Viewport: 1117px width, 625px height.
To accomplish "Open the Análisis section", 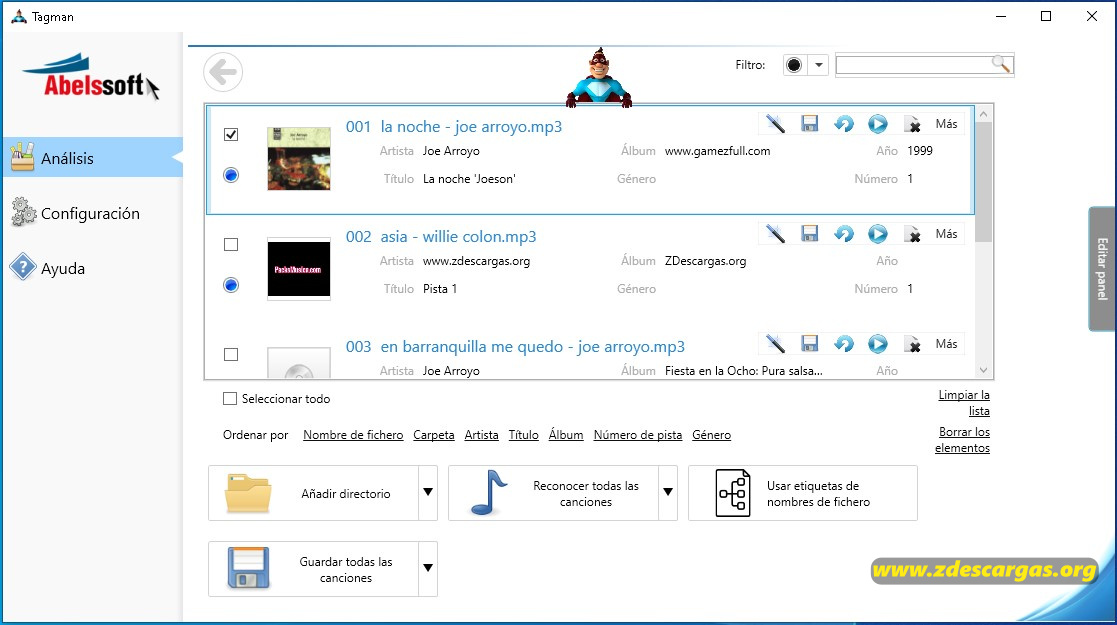I will tap(92, 157).
